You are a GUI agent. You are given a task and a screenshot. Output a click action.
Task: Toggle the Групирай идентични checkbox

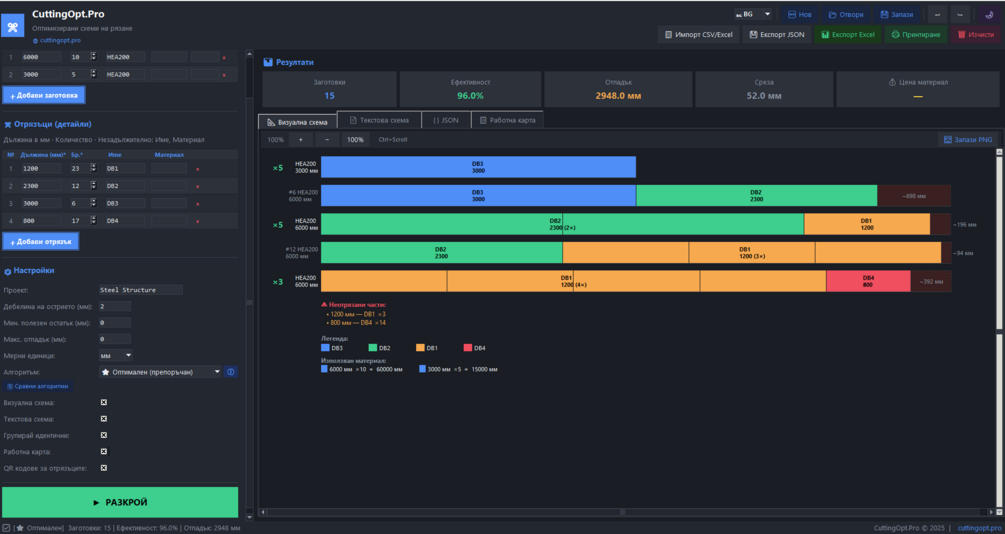pyautogui.click(x=104, y=435)
